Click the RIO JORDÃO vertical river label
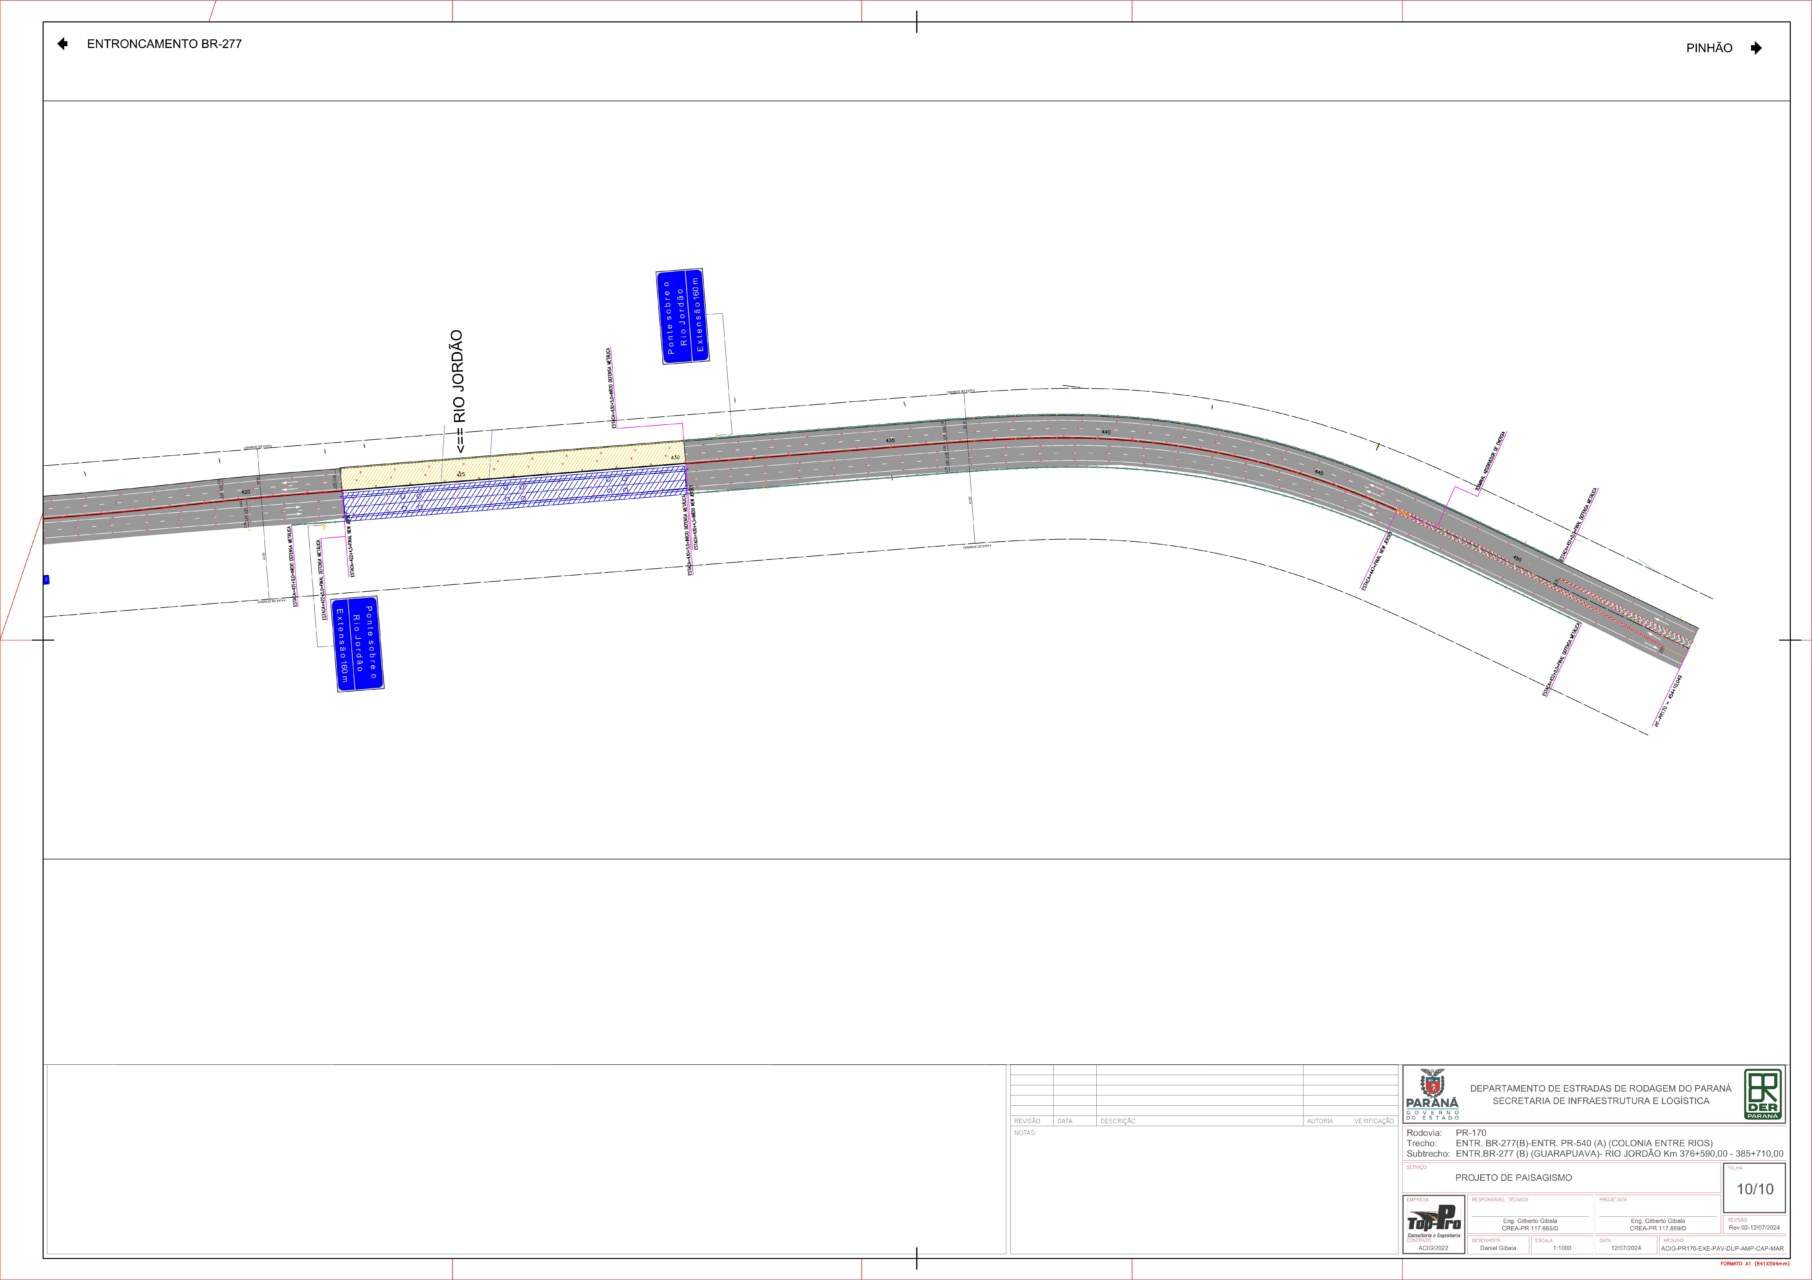 pyautogui.click(x=458, y=391)
